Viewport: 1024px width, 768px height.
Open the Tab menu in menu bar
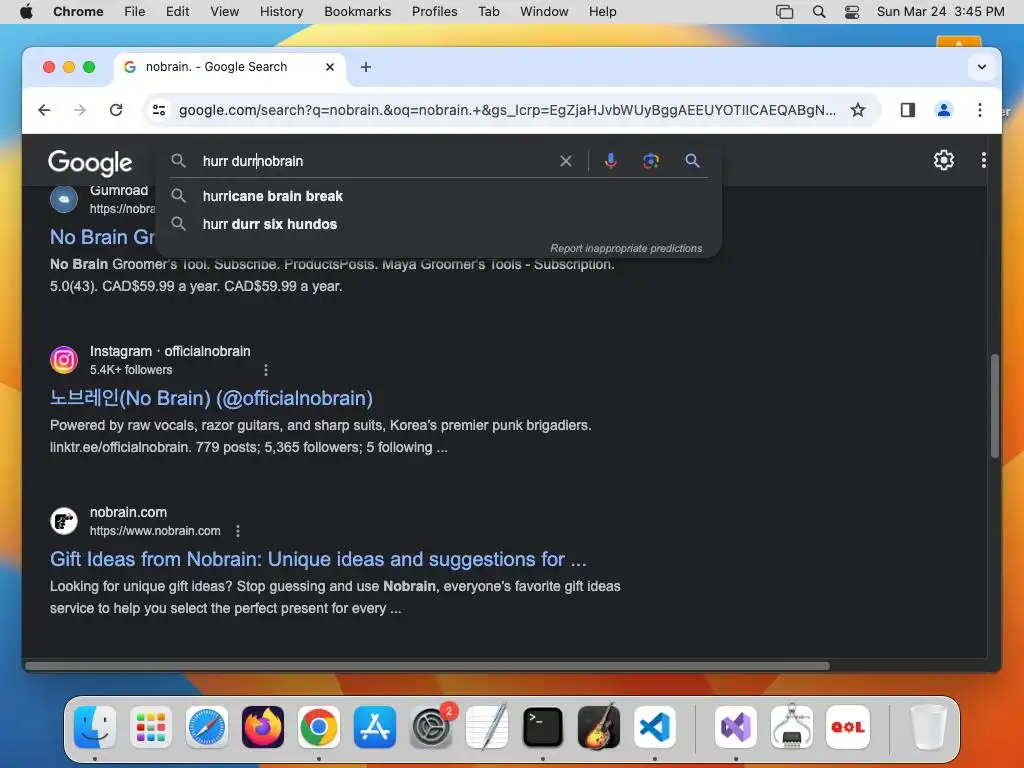(x=488, y=12)
